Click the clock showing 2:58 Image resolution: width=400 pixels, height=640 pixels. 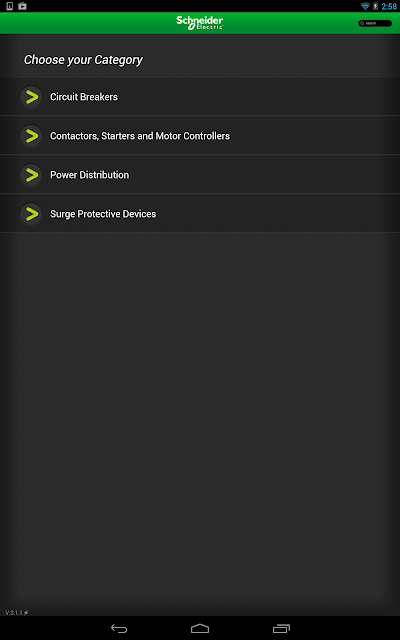coord(389,6)
